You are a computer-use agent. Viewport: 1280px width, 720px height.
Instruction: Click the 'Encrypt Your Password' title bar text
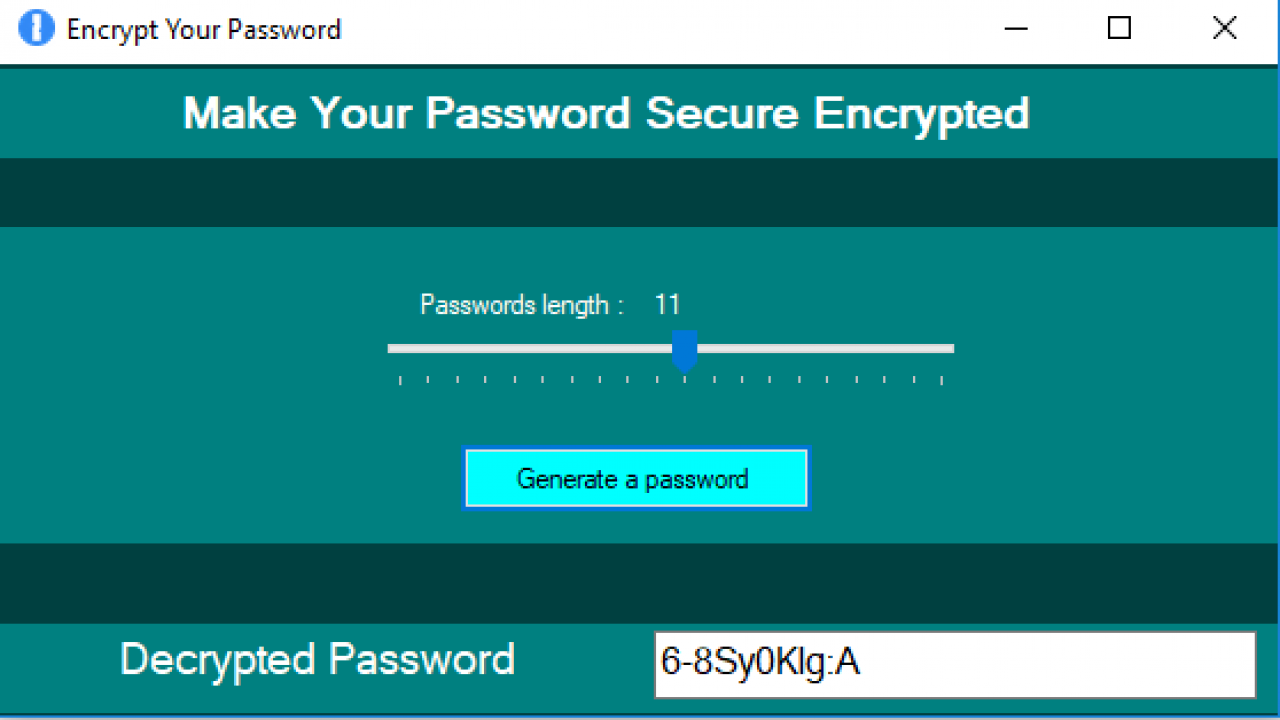[x=204, y=29]
